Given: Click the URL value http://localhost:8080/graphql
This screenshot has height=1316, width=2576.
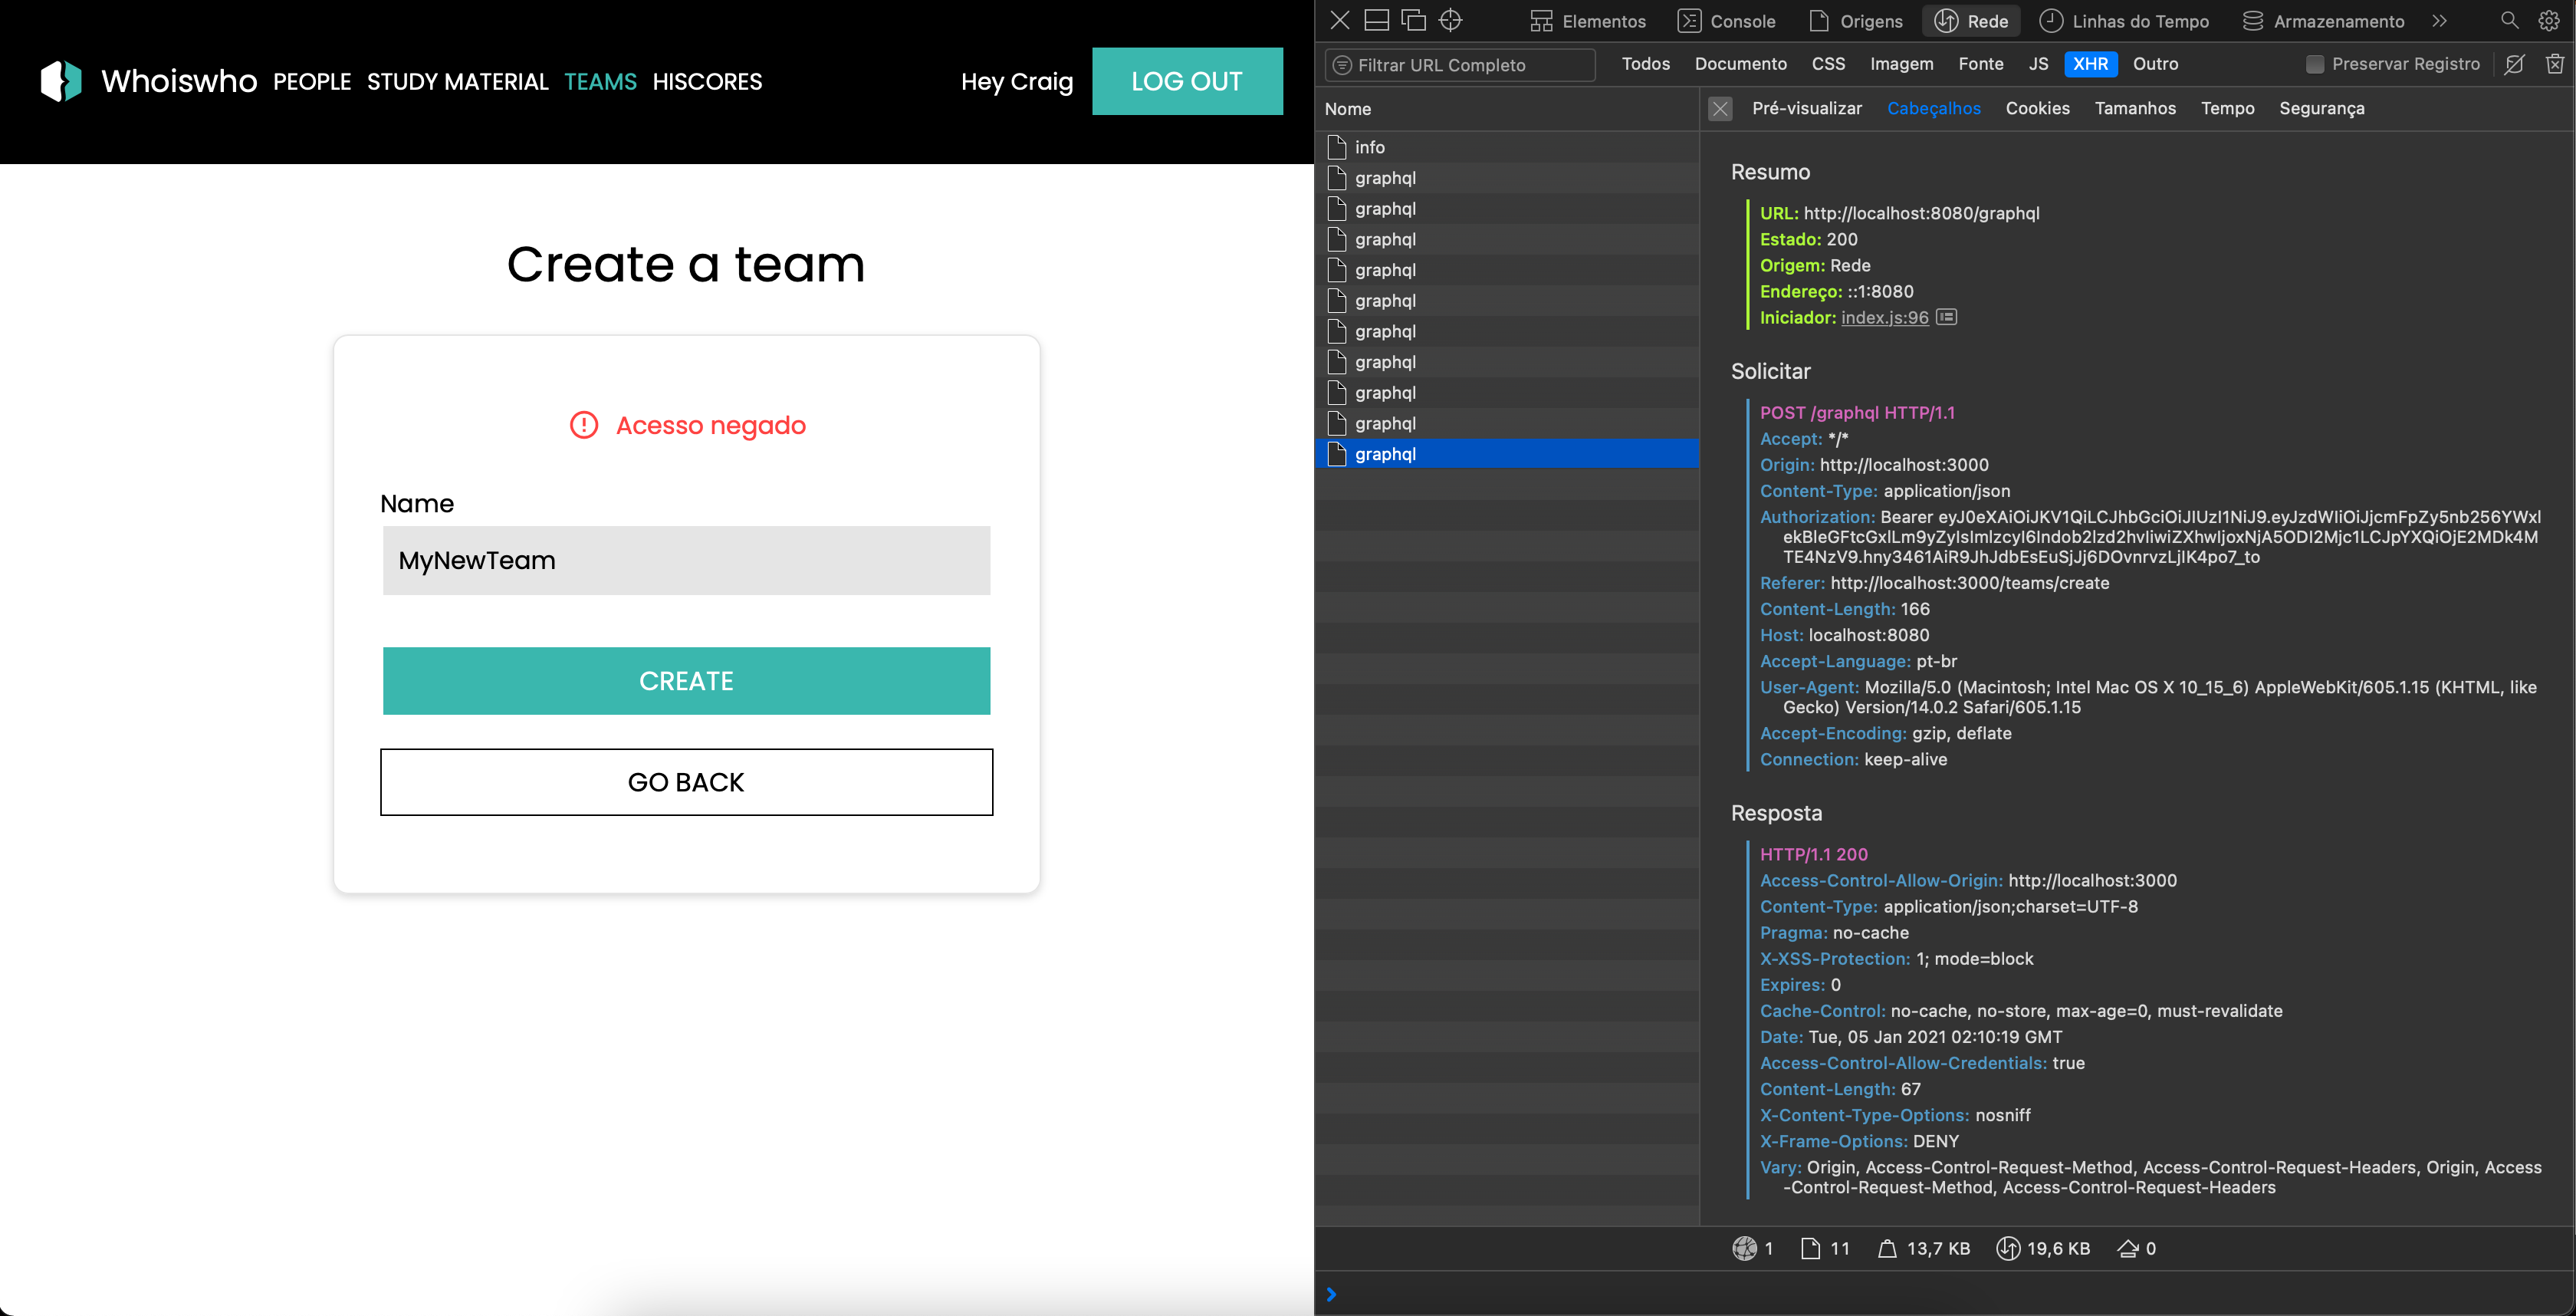Looking at the screenshot, I should pos(1921,213).
